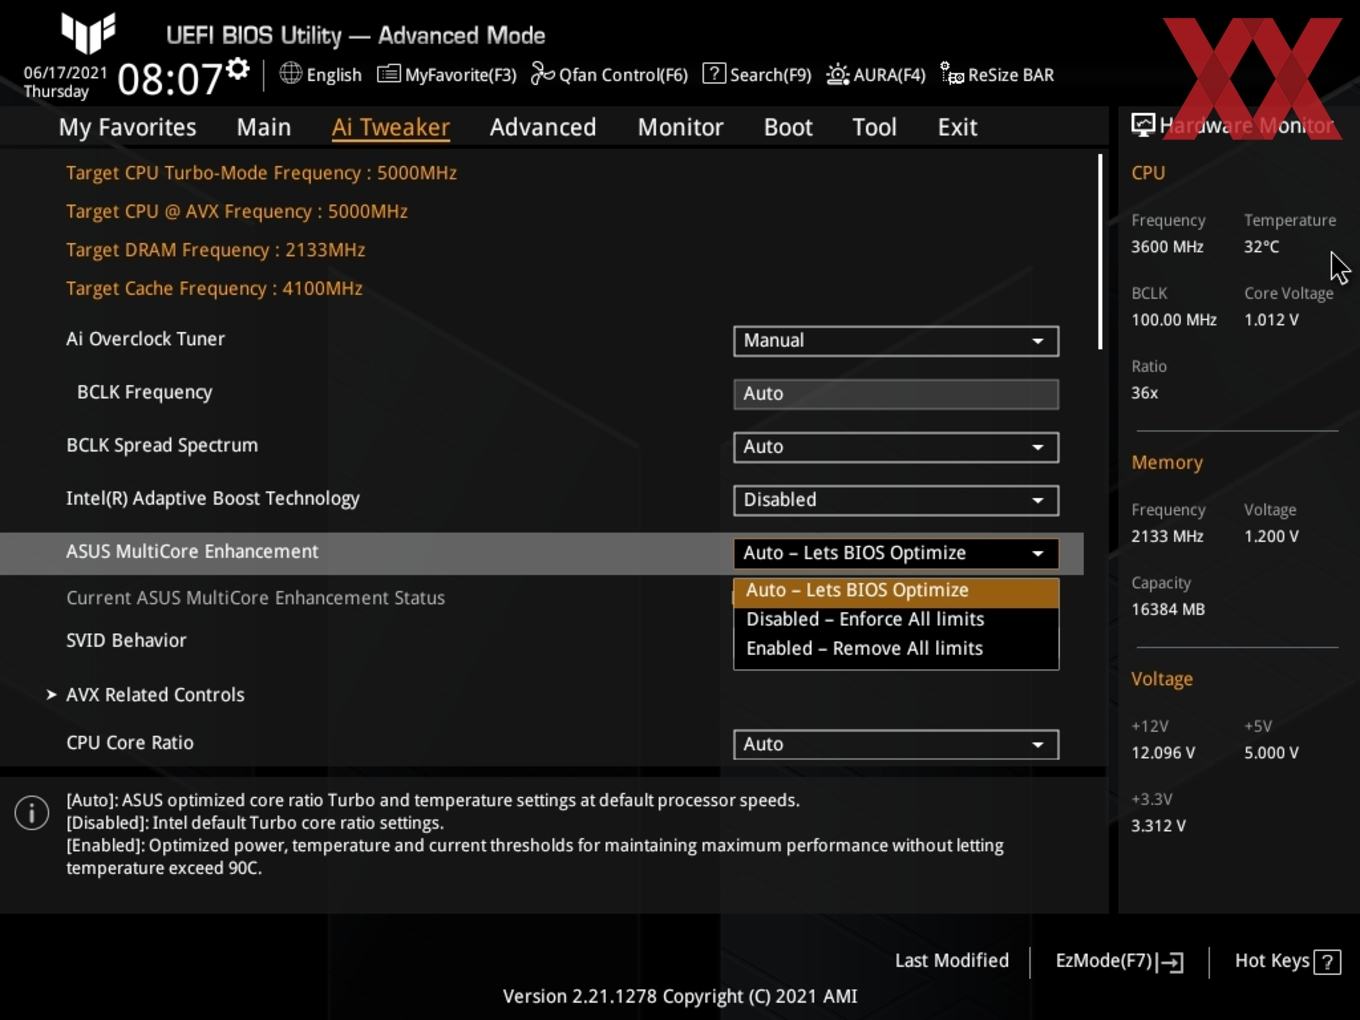Click the 32°C temperature value
The height and width of the screenshot is (1020, 1360).
pos(1261,247)
